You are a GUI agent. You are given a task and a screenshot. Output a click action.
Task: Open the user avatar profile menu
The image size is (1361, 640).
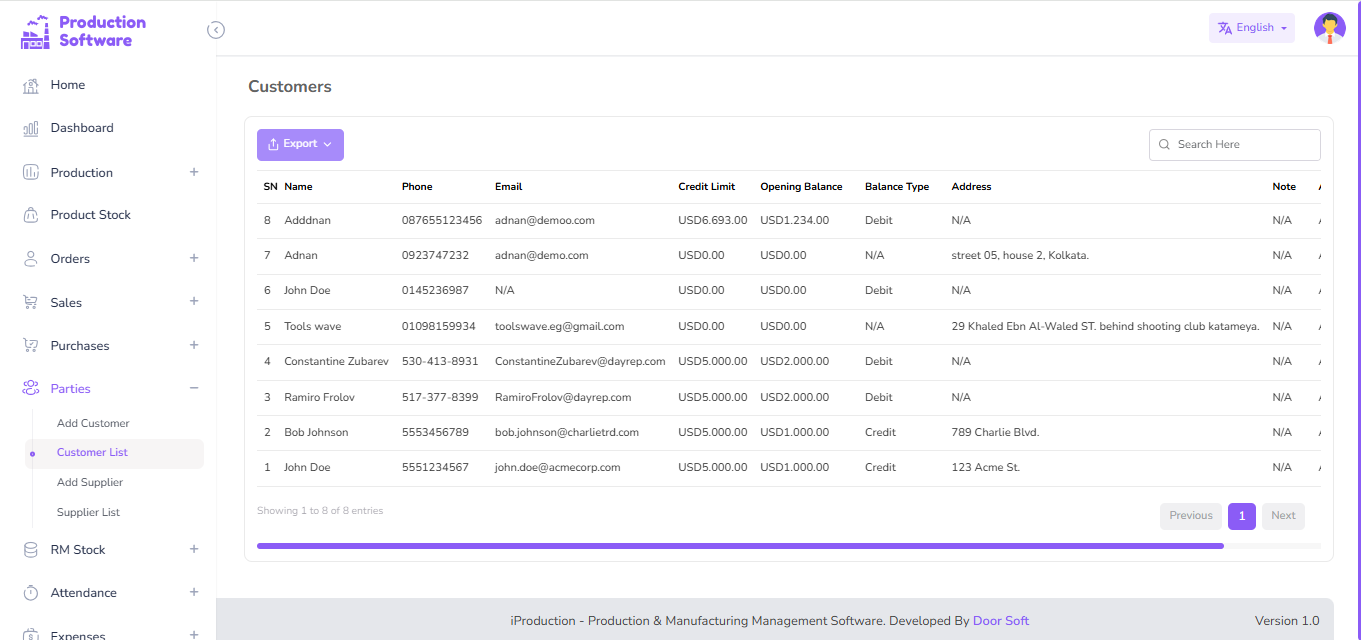coord(1329,28)
